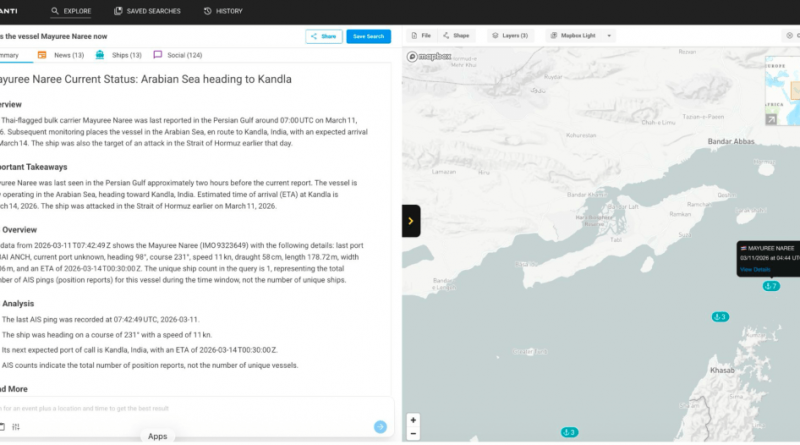The image size is (800, 445).
Task: Open the Social (124) tab
Action: pyautogui.click(x=177, y=55)
